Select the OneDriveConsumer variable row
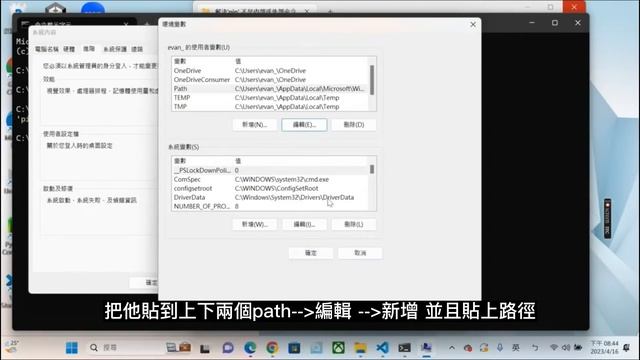Image resolution: width=640 pixels, height=360 pixels. [x=270, y=80]
